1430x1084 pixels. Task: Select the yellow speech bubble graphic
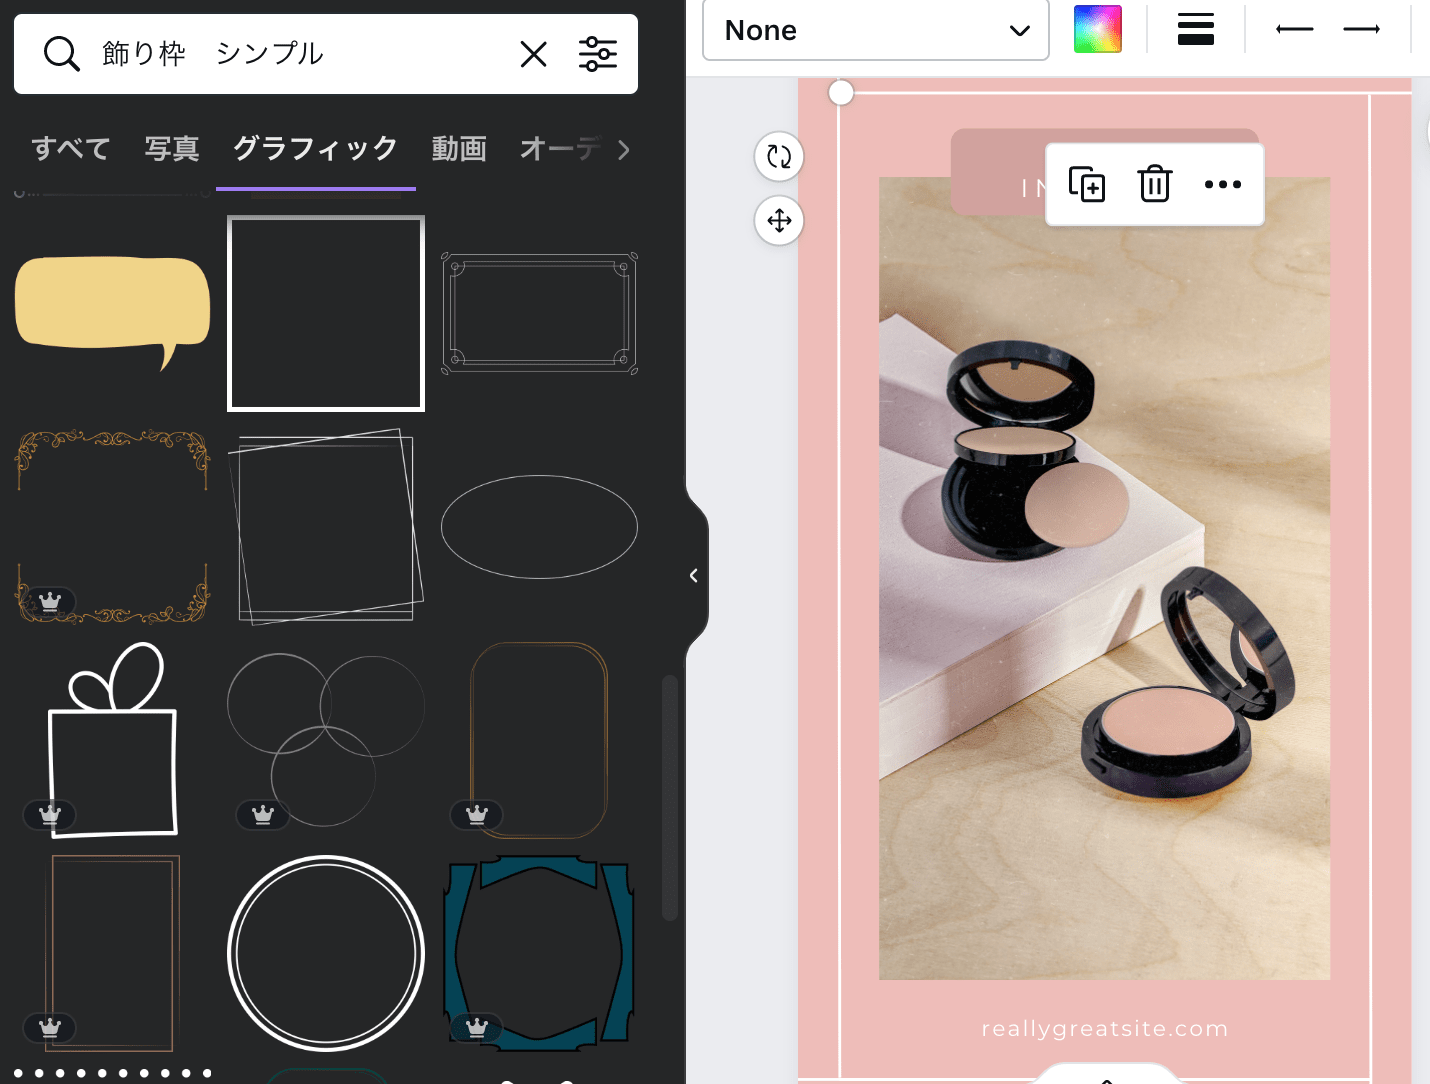tap(112, 305)
